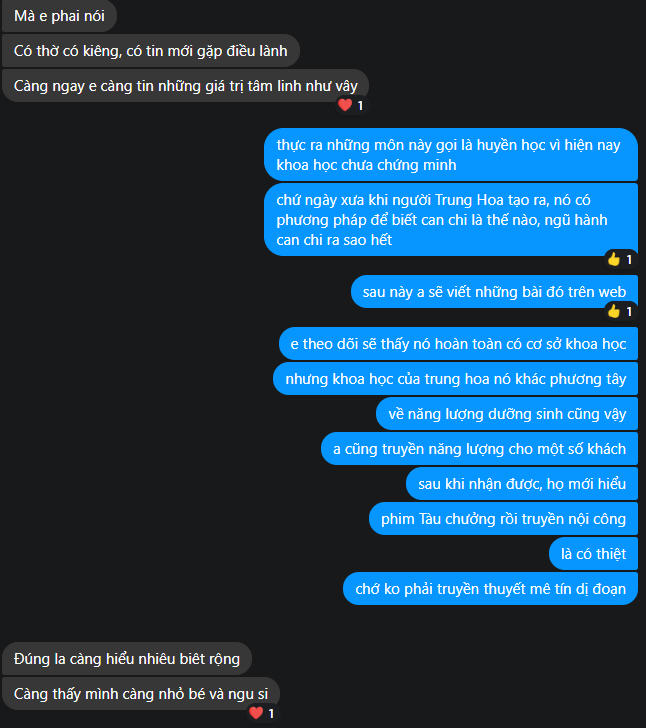Click 'Đúng la càng hiểu nhiêu' message

(127, 659)
